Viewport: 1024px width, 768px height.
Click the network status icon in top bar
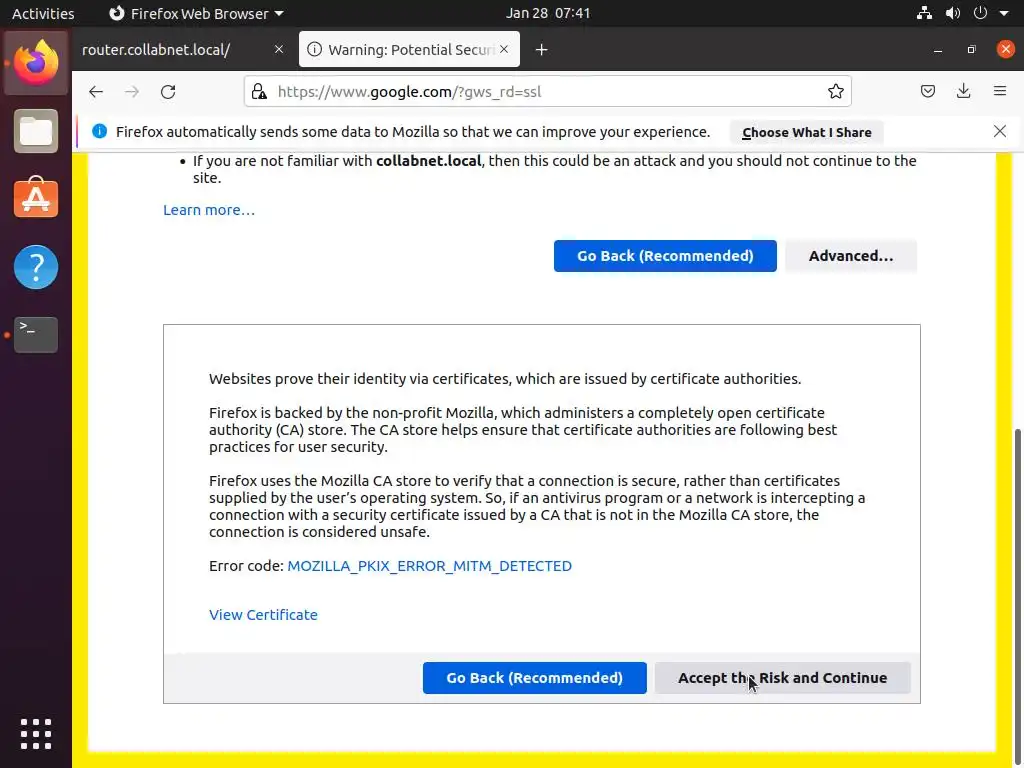[x=924, y=13]
